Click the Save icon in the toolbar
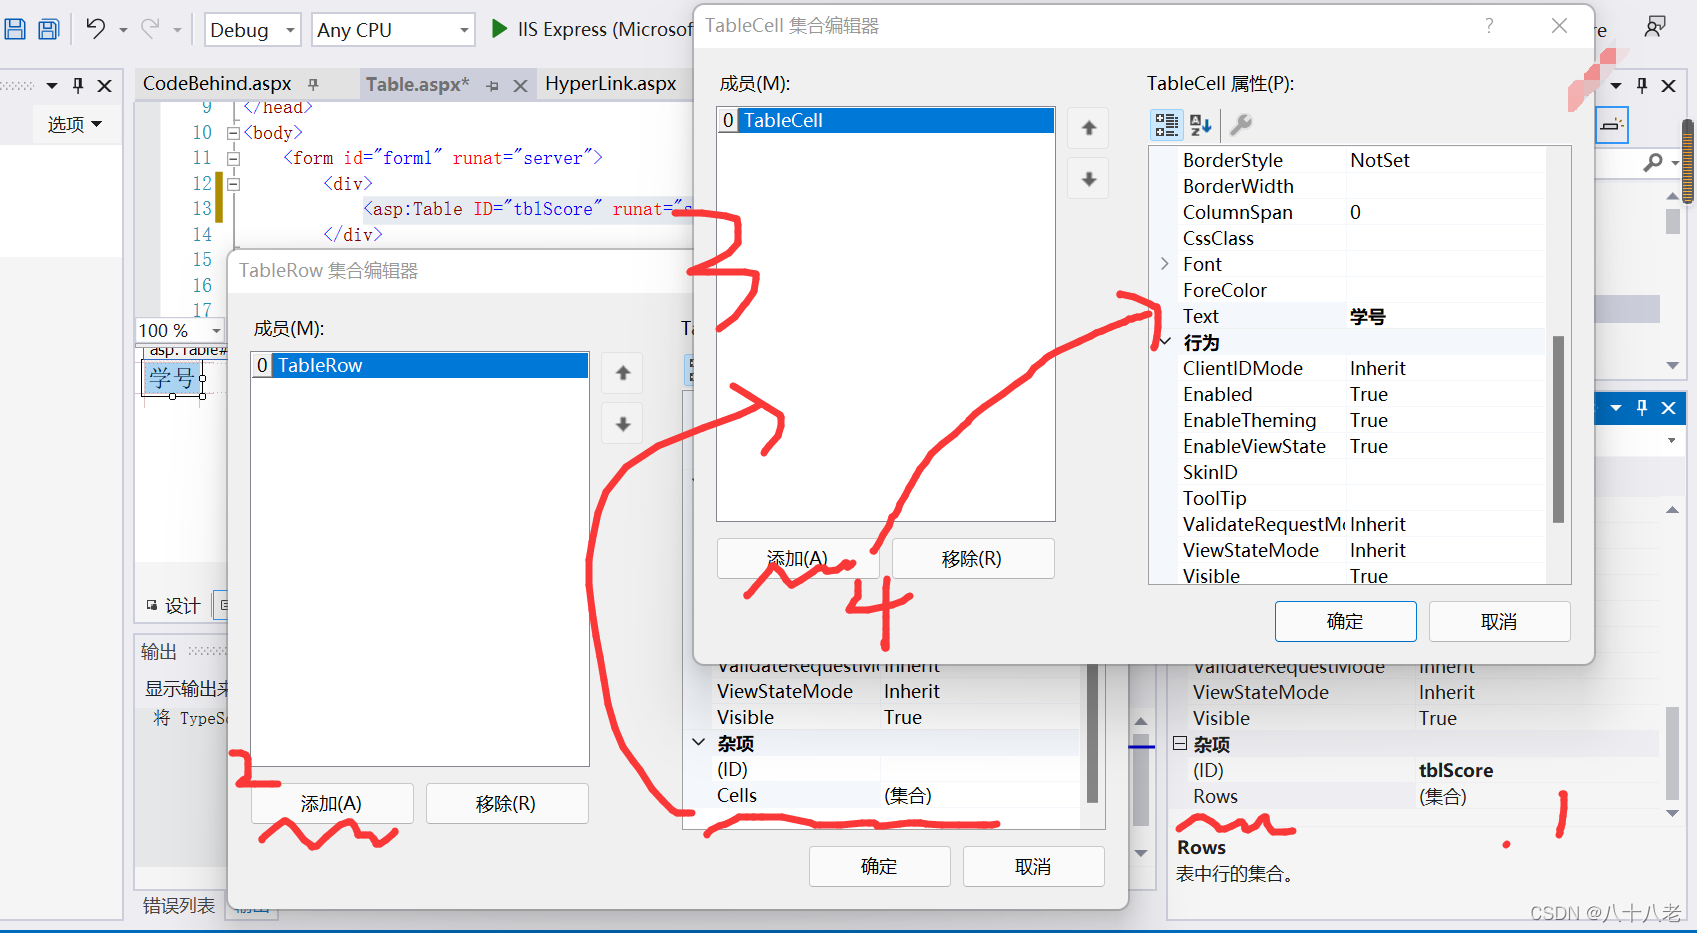 15,29
